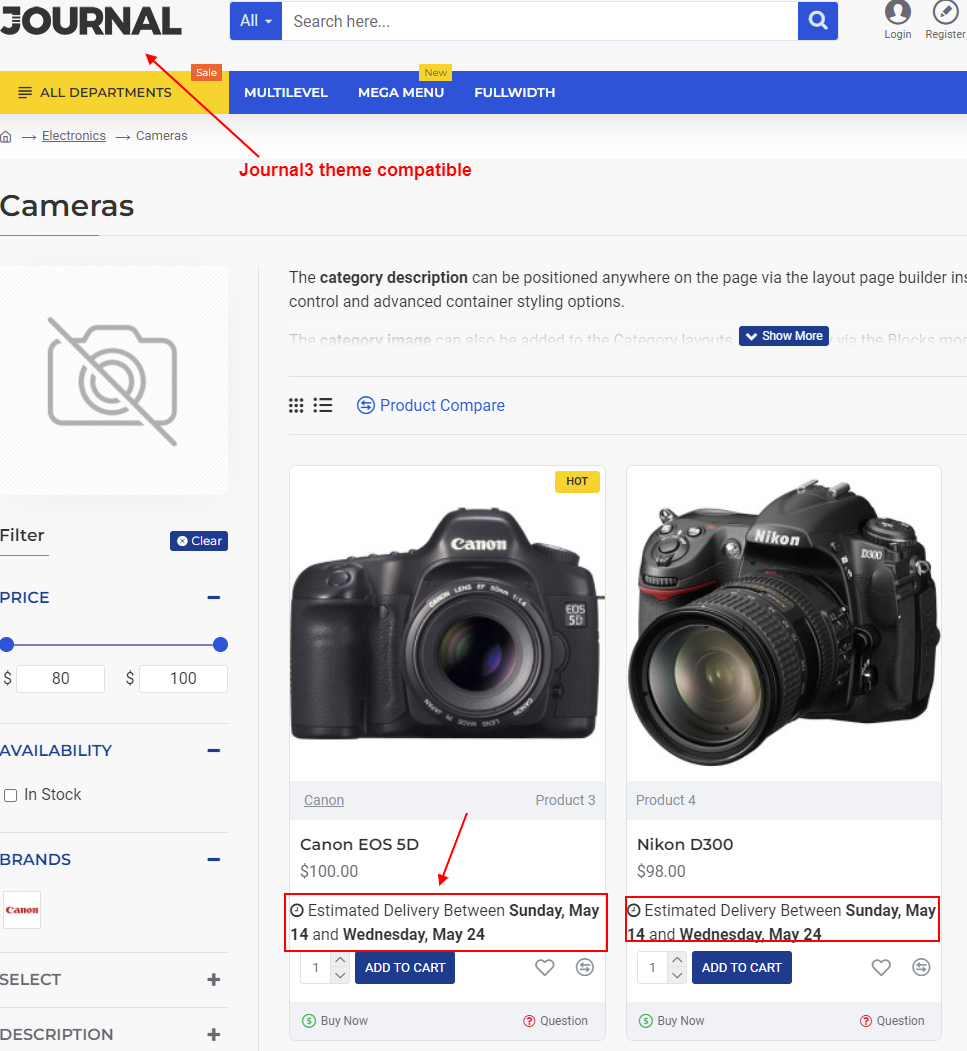Toggle the In Stock availability checkbox
Viewport: 967px width, 1051px height.
[11, 796]
